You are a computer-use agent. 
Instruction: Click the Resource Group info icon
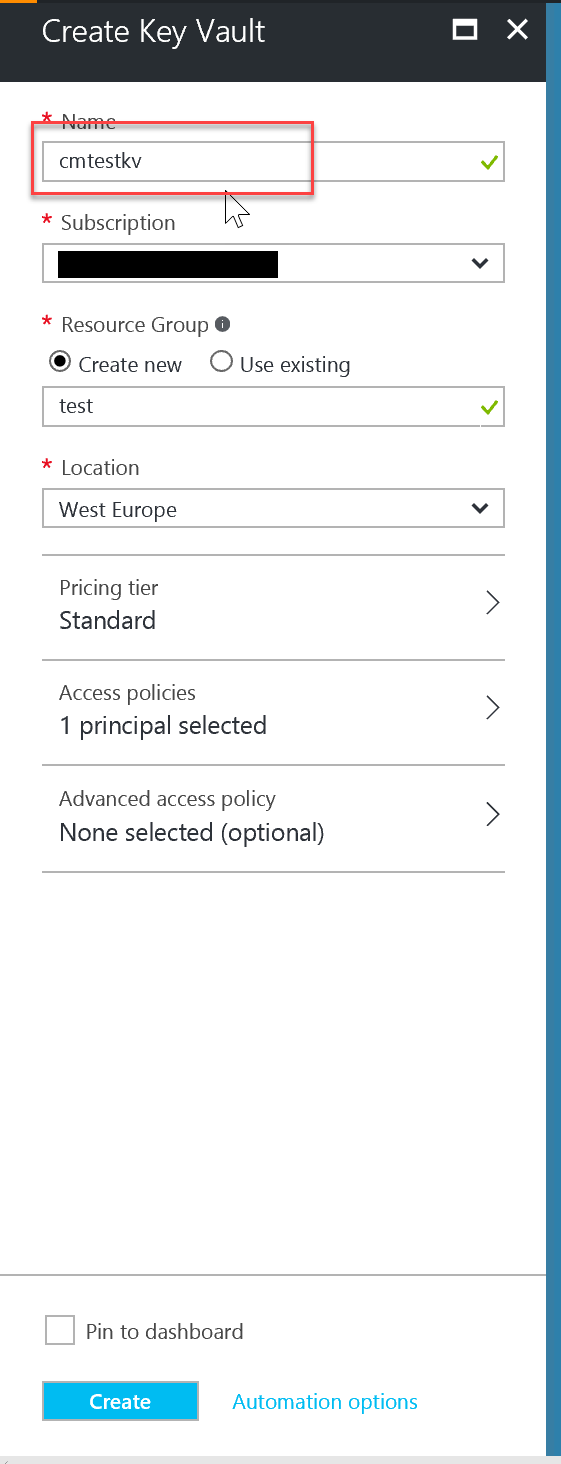tap(223, 324)
